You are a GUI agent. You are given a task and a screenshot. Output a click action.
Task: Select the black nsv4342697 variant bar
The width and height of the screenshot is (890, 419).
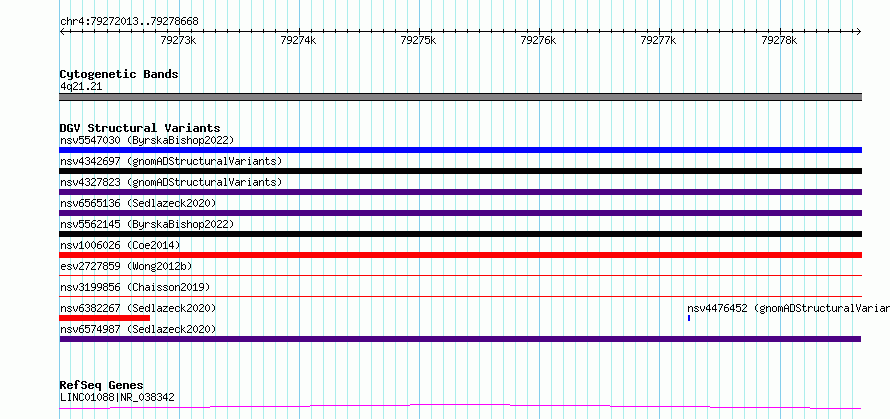click(x=460, y=171)
